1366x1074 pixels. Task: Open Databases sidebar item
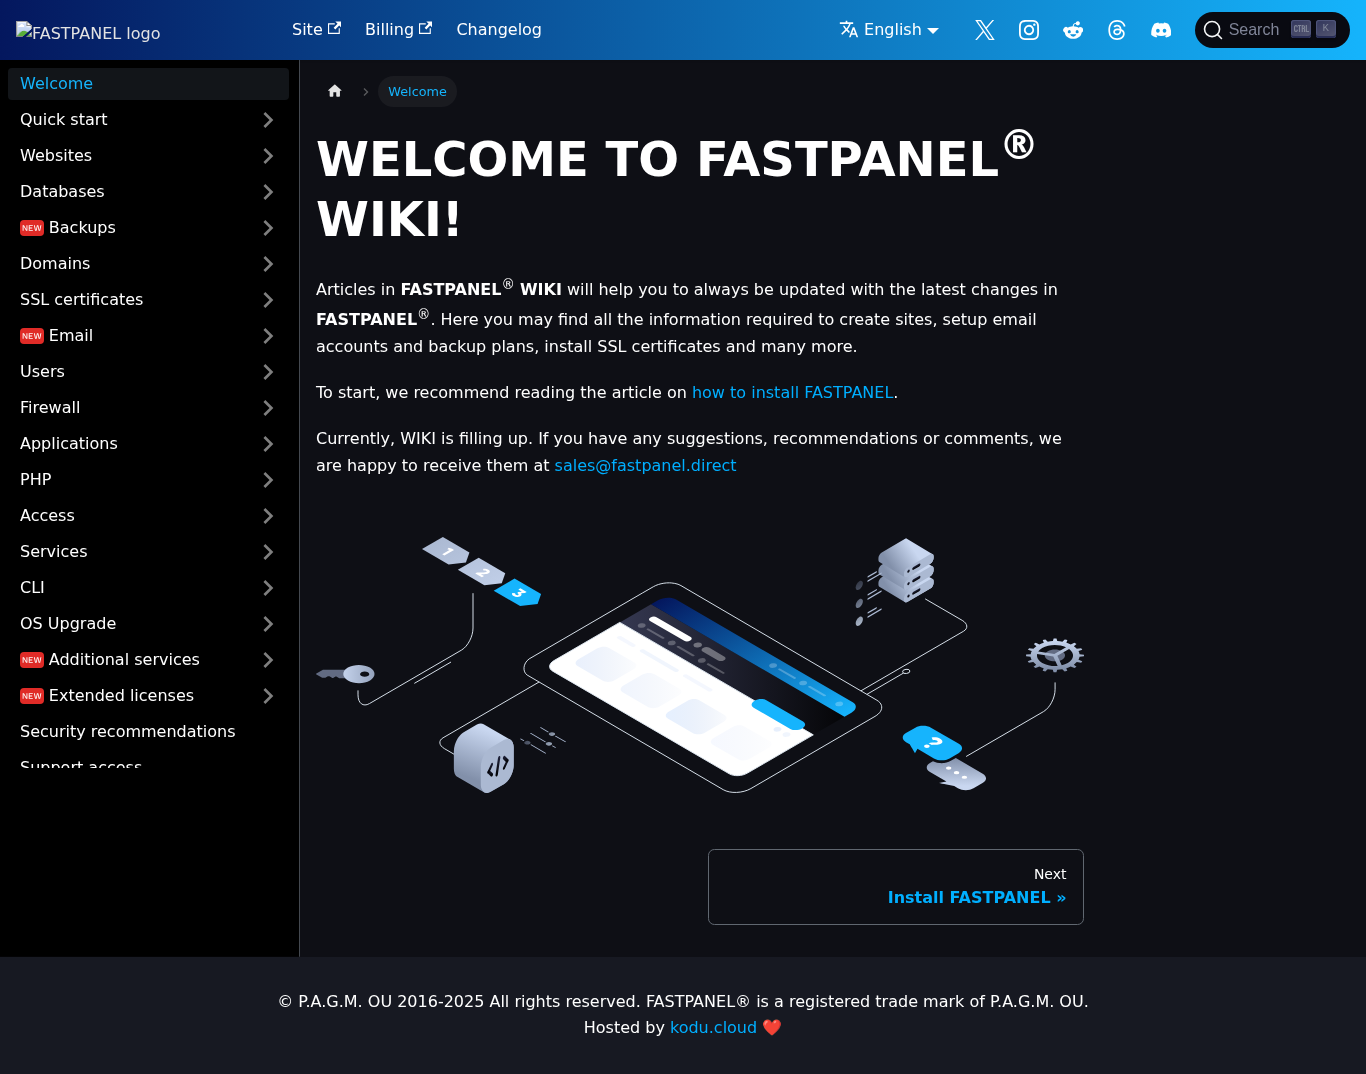[128, 192]
